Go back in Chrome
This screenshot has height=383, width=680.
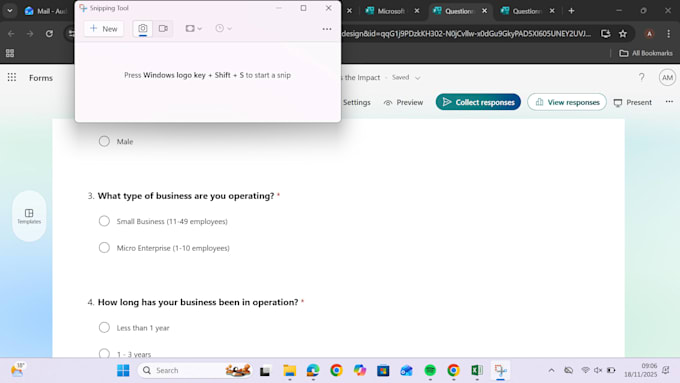[x=11, y=34]
